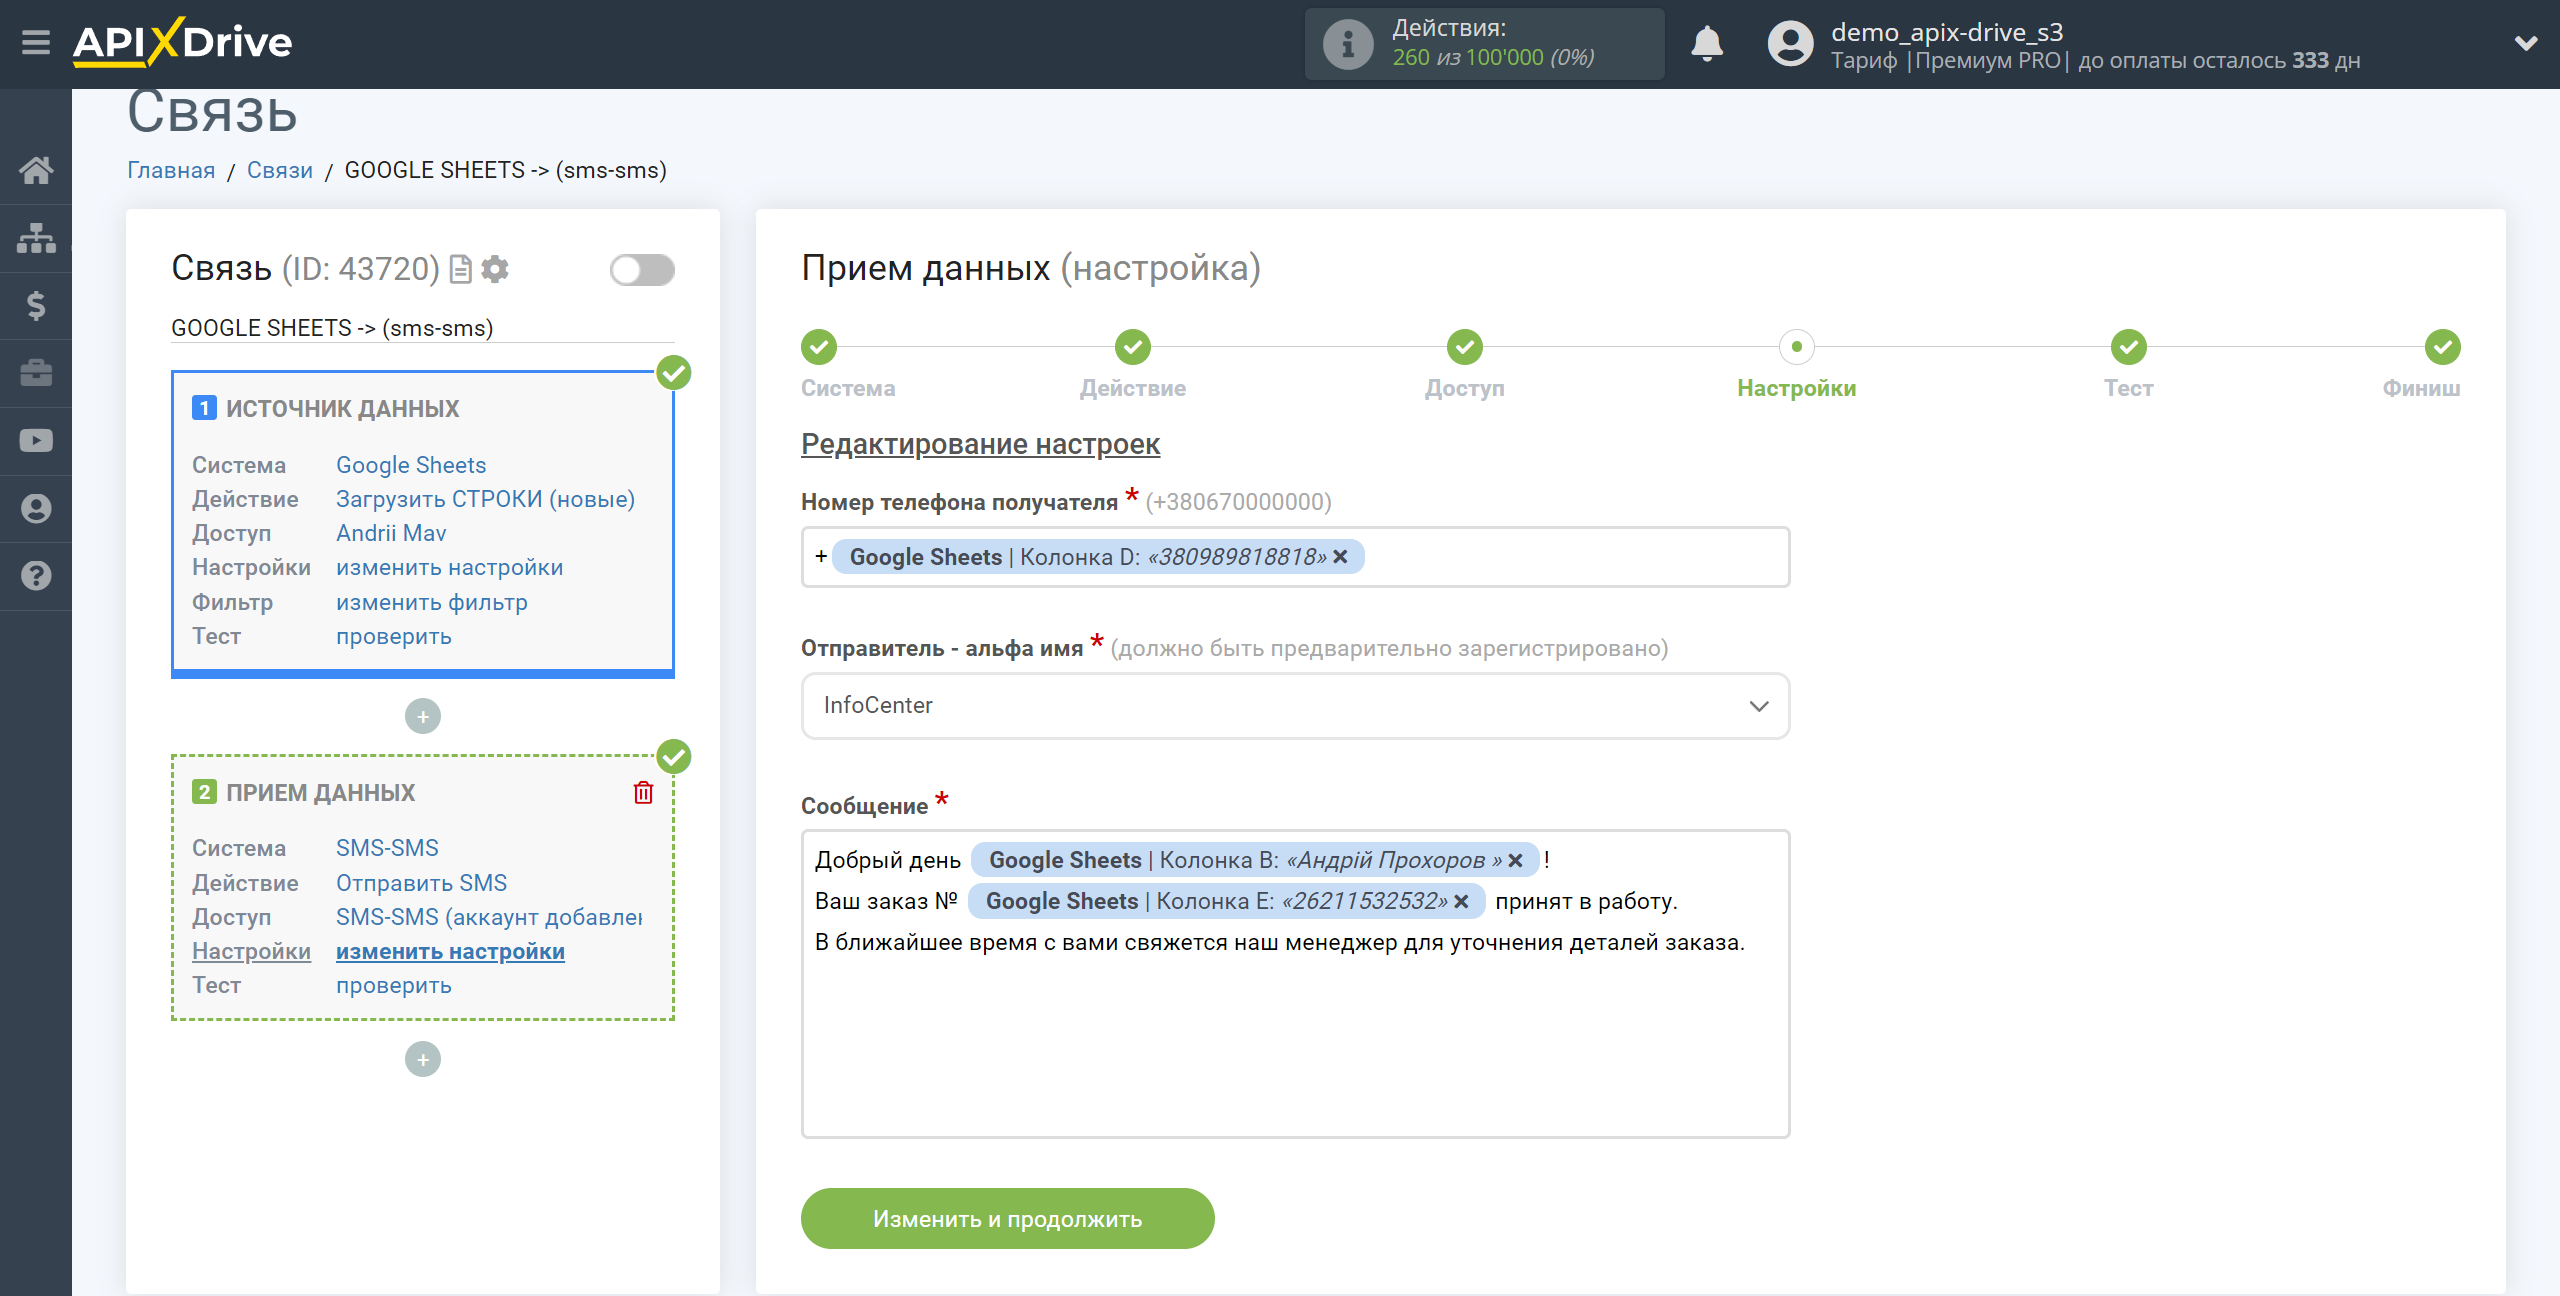Click the ApiX-Drive logo
Screen dimensions: 2560x1296
click(183, 43)
